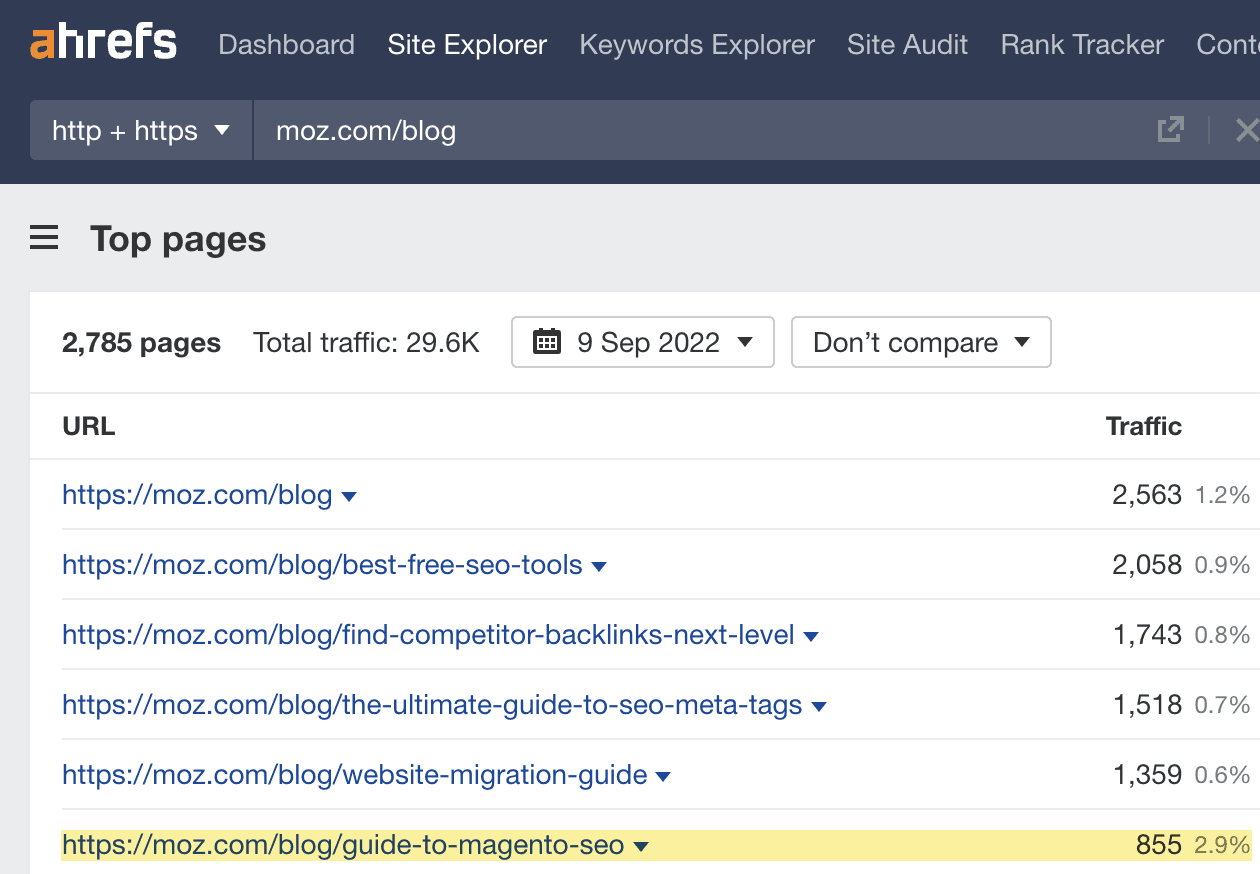Open the 9 Sep 2022 date dropdown
The image size is (1260, 874).
point(643,343)
